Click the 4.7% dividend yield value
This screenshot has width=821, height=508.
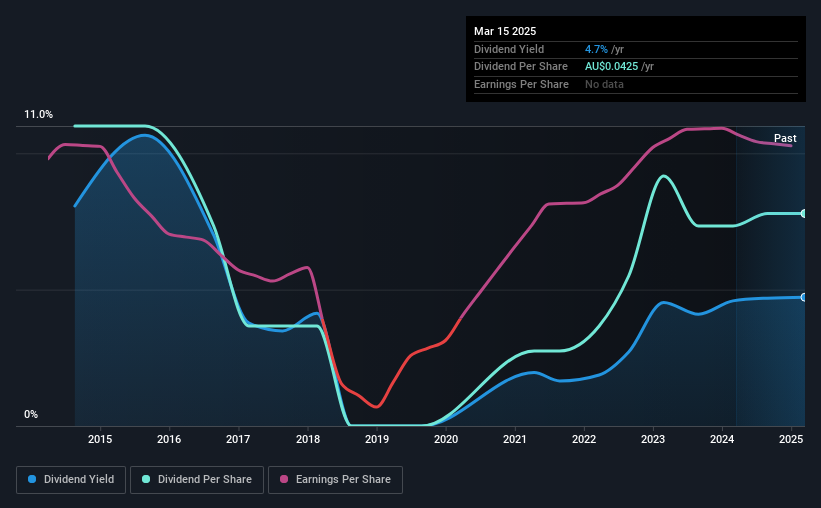point(596,49)
